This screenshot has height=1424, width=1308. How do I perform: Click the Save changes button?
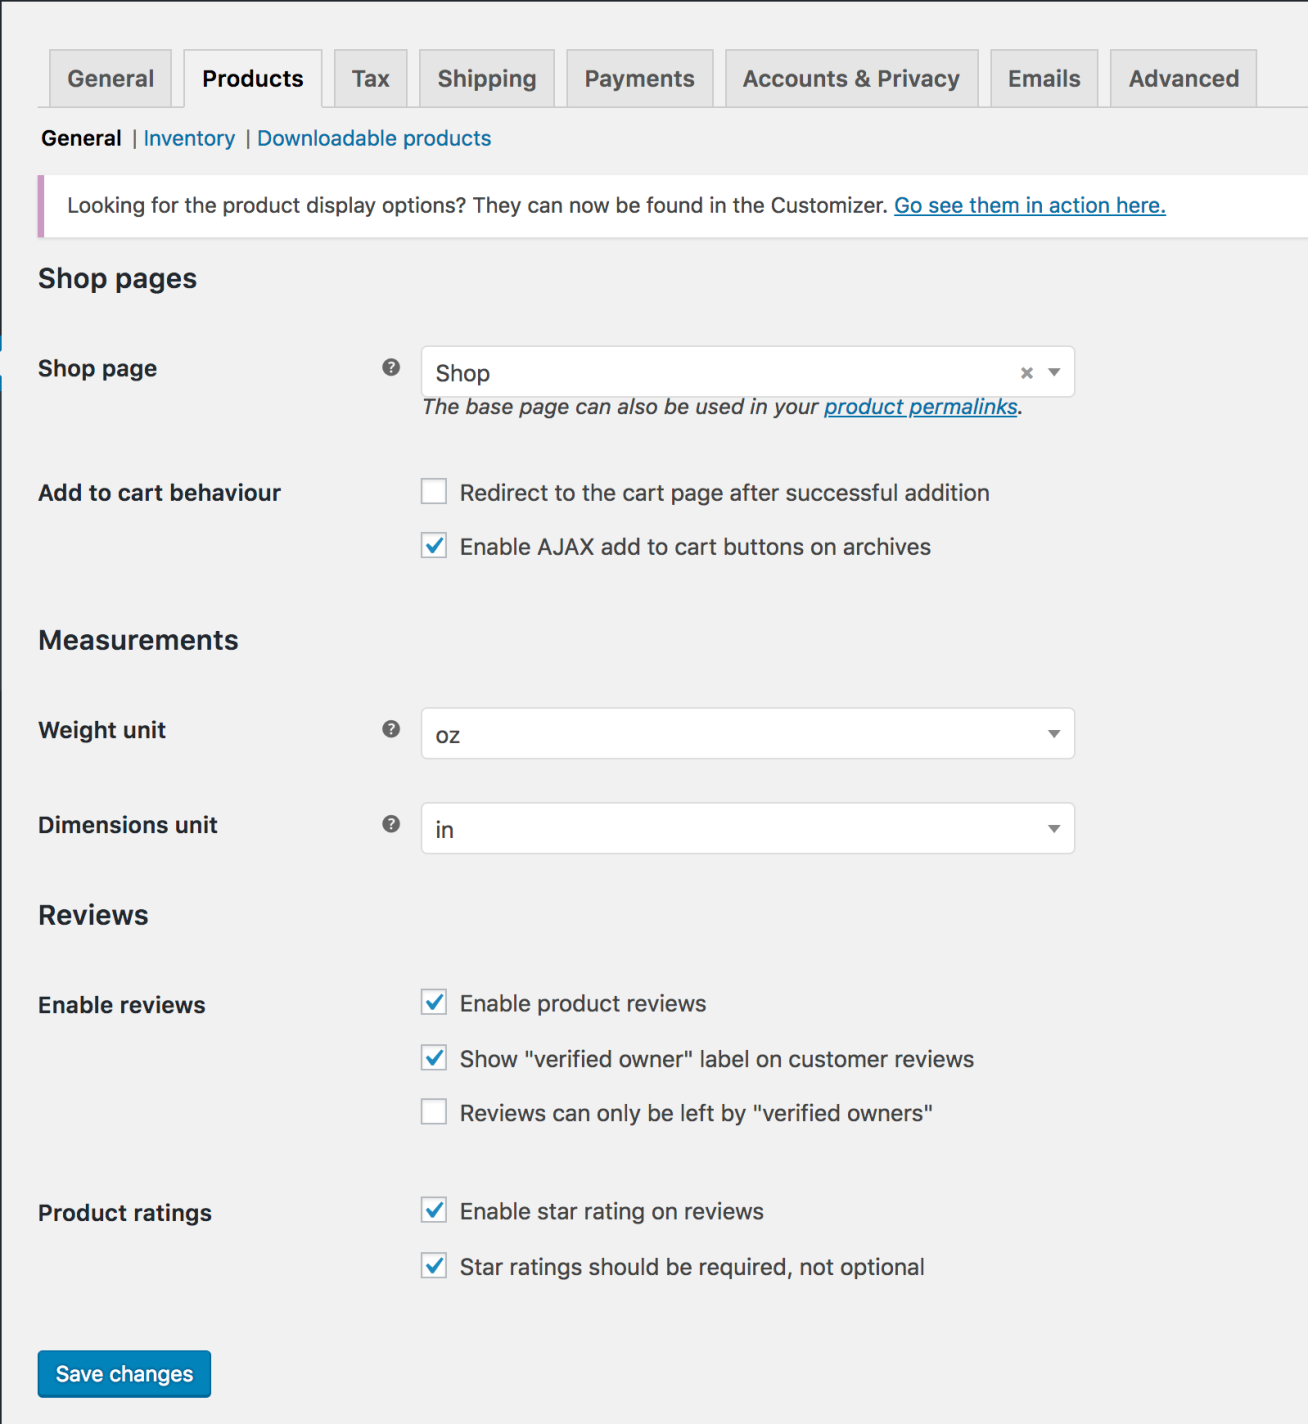pyautogui.click(x=123, y=1373)
